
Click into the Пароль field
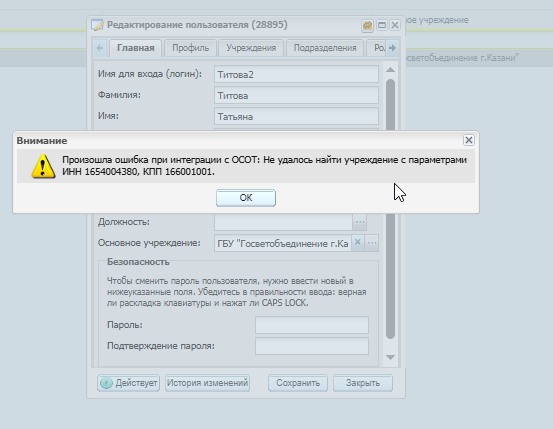coord(312,325)
